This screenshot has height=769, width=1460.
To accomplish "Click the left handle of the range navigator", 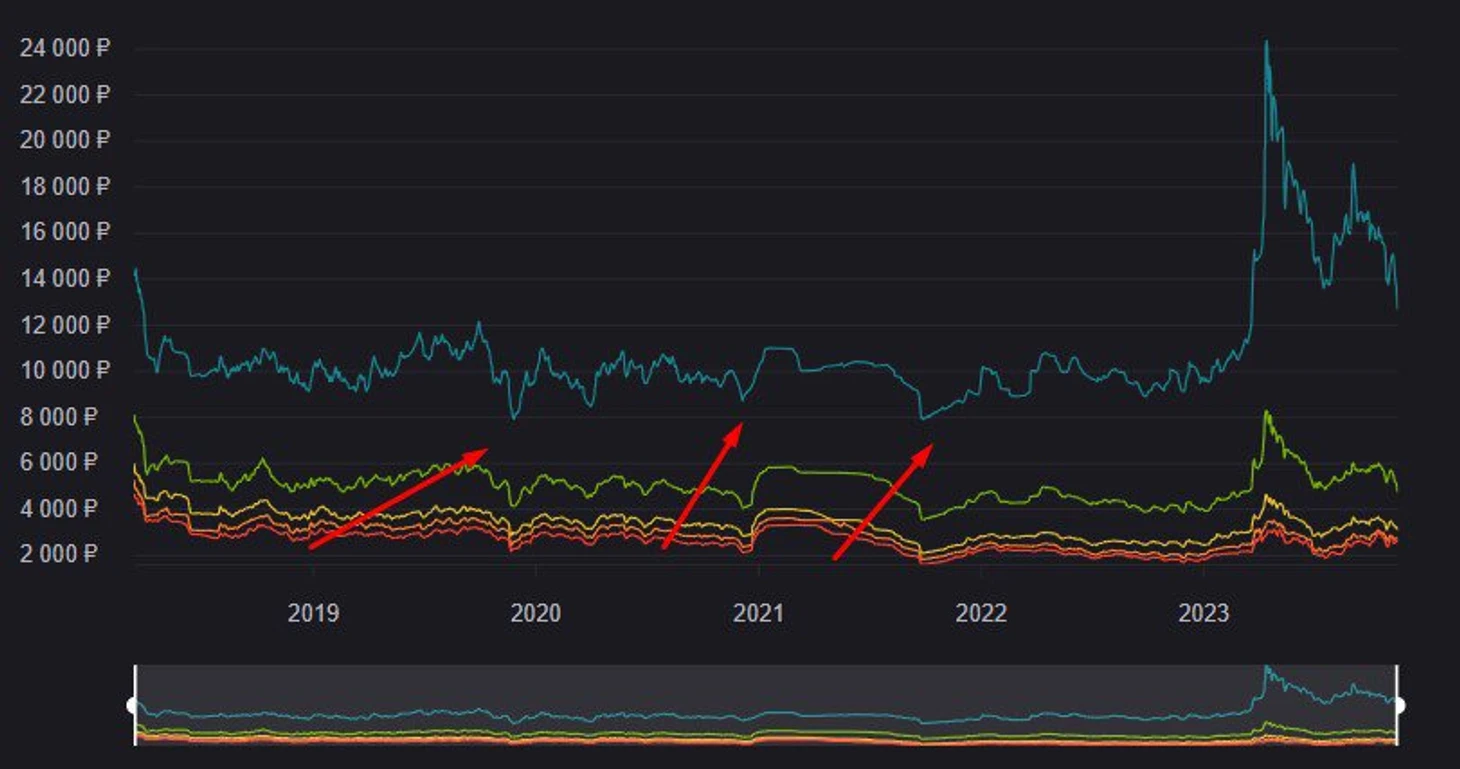I will point(134,705).
